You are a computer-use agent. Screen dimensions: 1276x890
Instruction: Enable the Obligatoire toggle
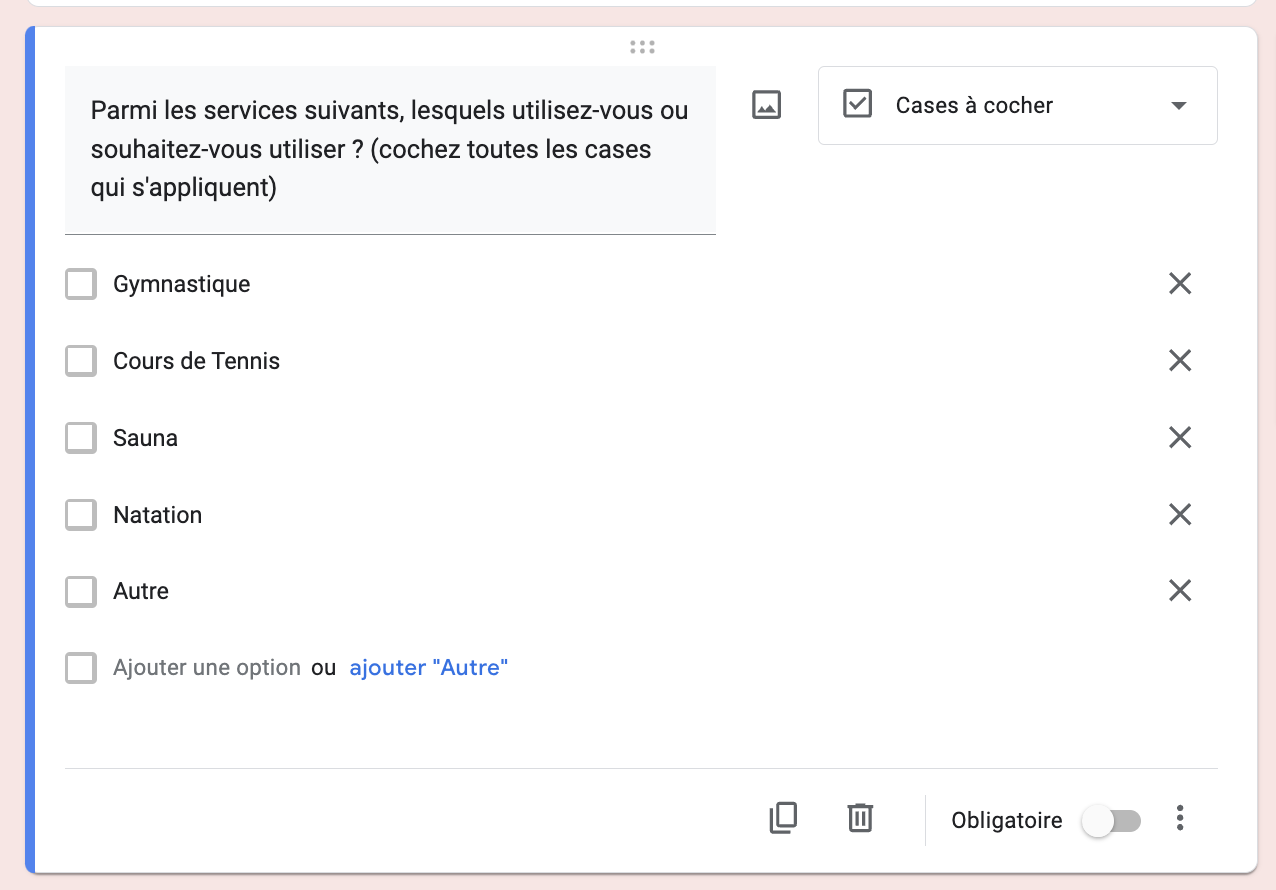point(1112,820)
